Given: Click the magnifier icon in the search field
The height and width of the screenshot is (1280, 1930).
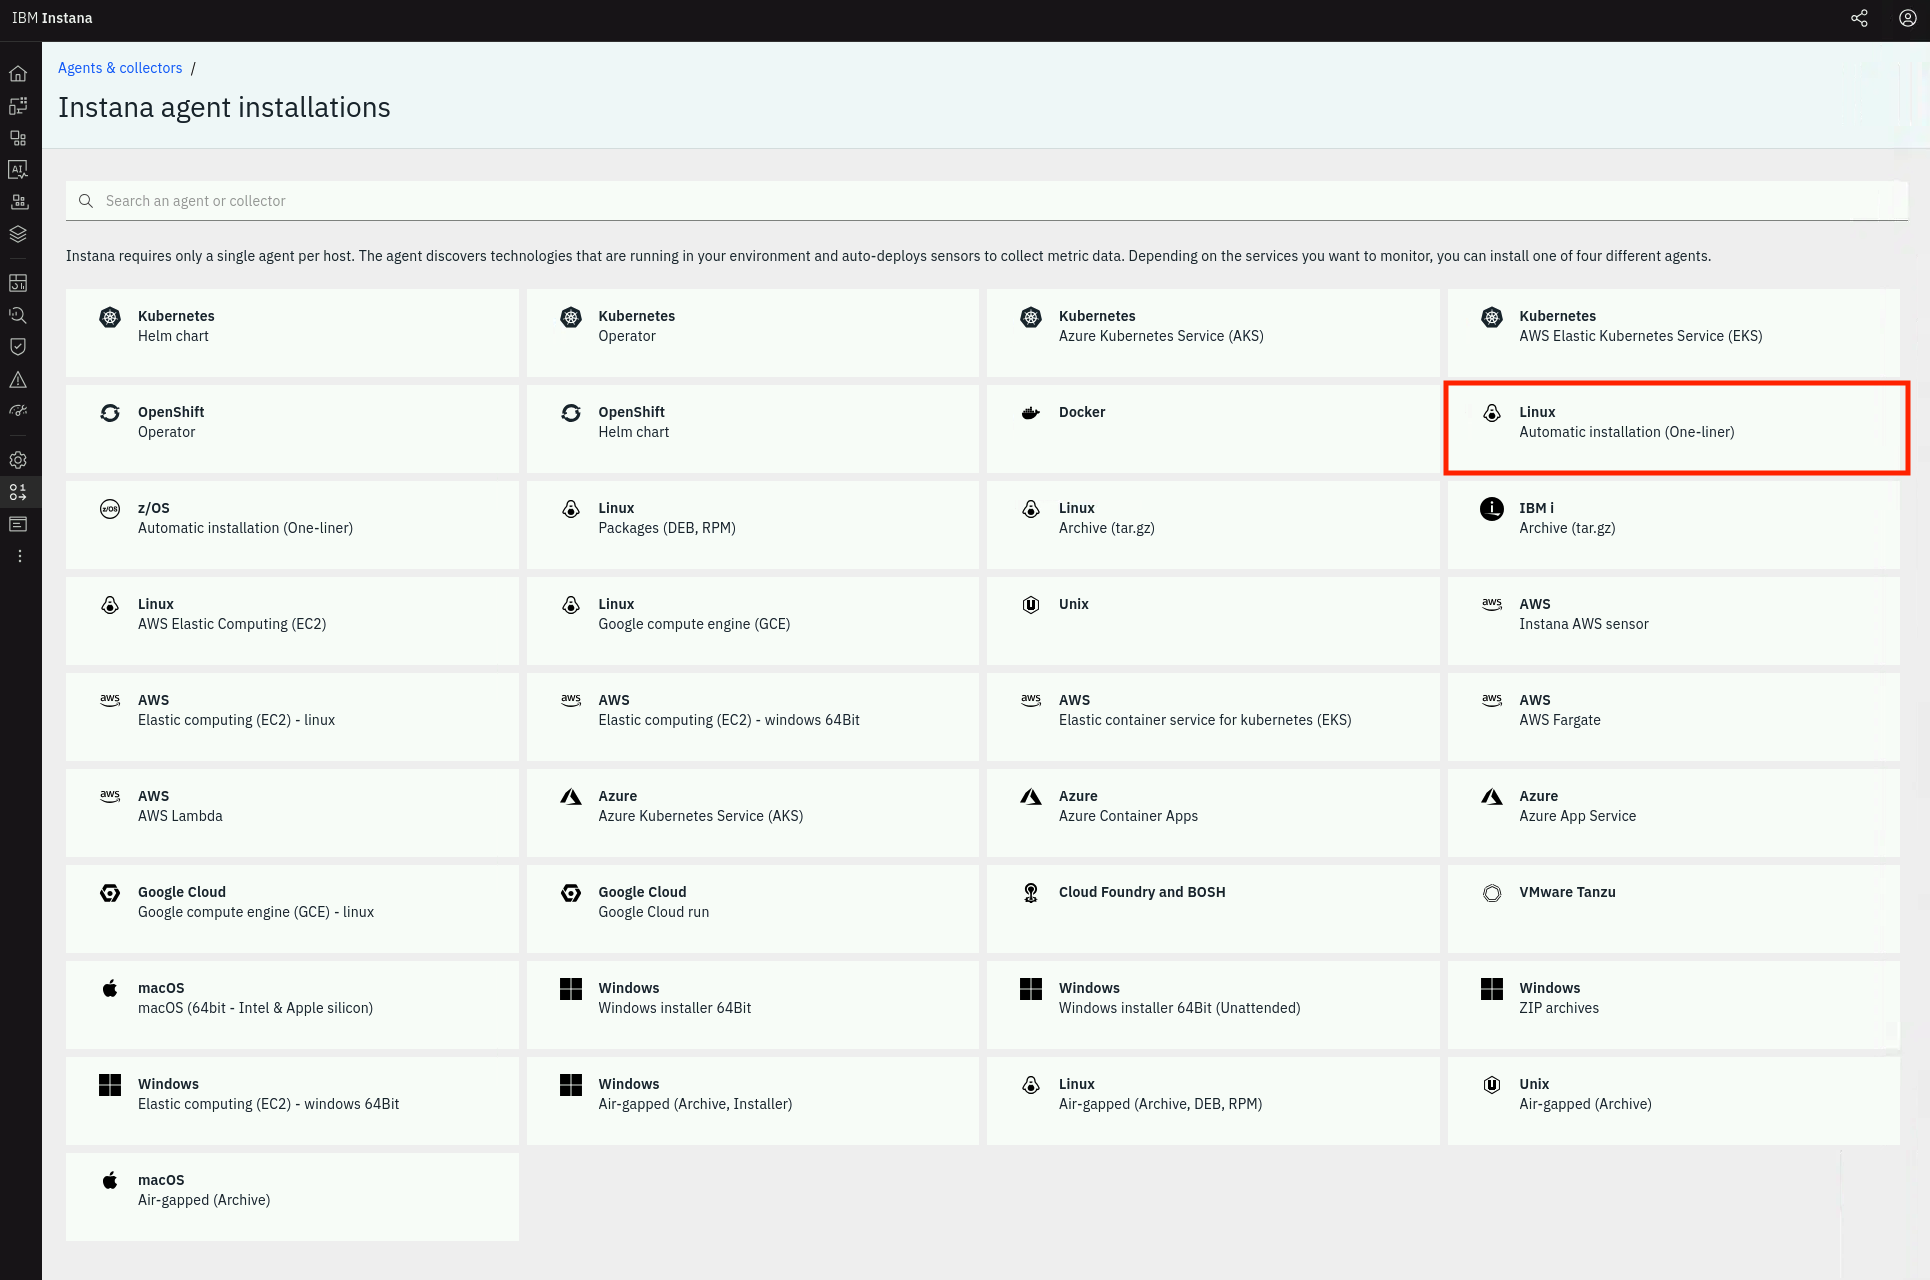Looking at the screenshot, I should [x=86, y=201].
